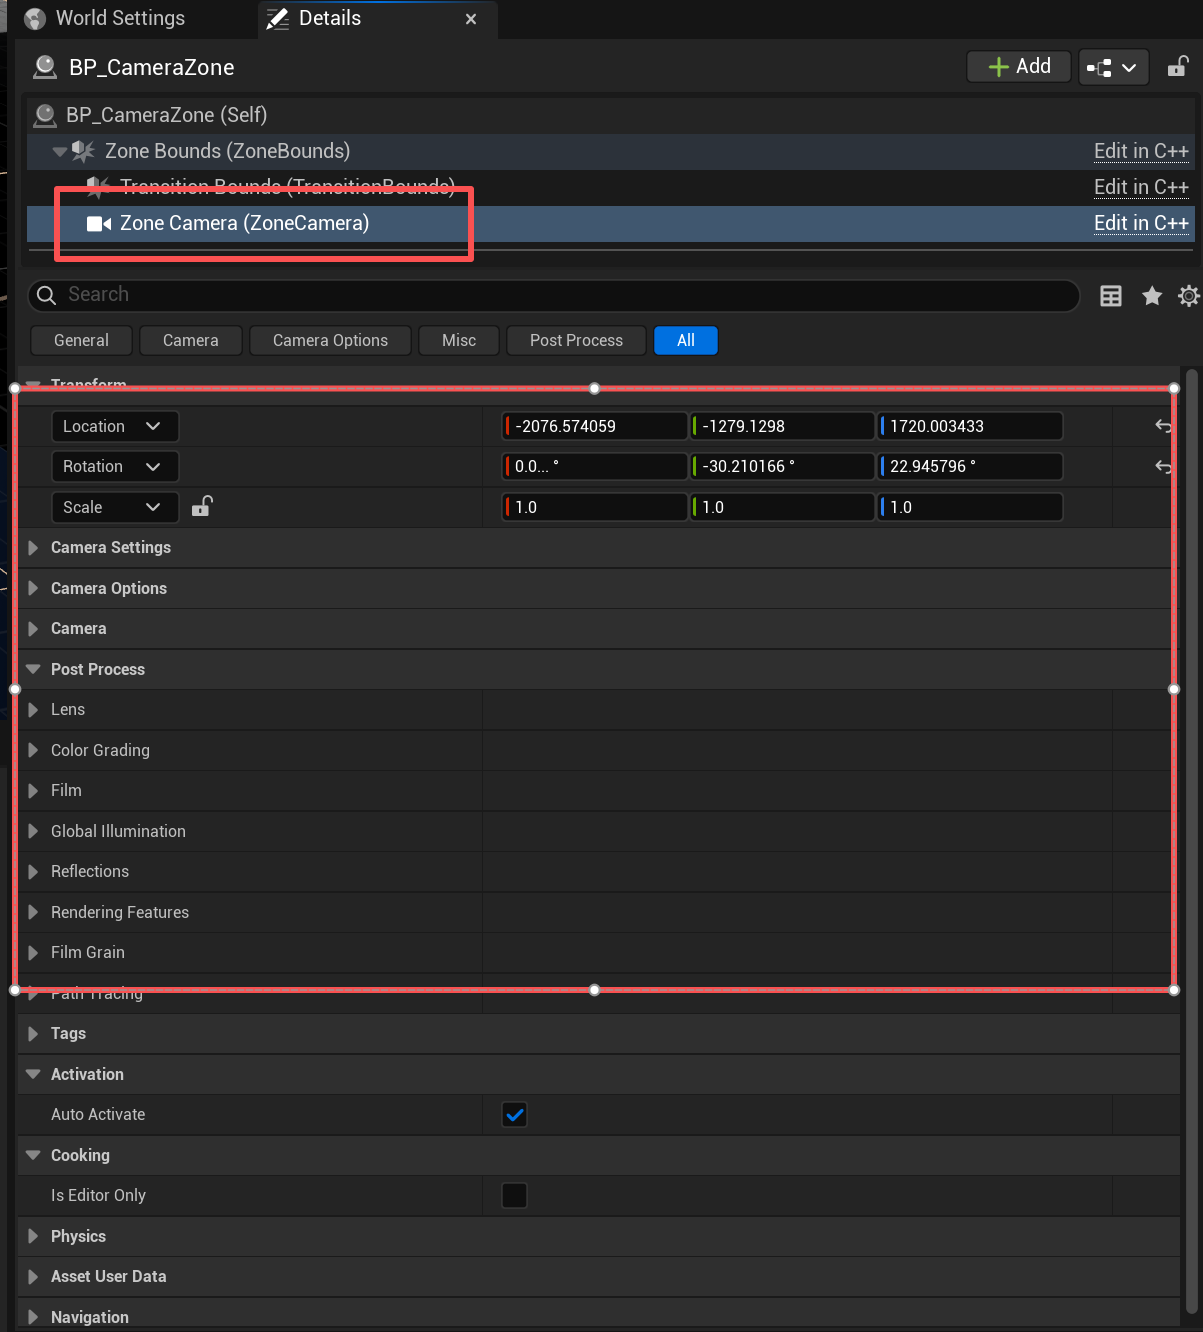
Task: Close the Details tab
Action: click(471, 19)
